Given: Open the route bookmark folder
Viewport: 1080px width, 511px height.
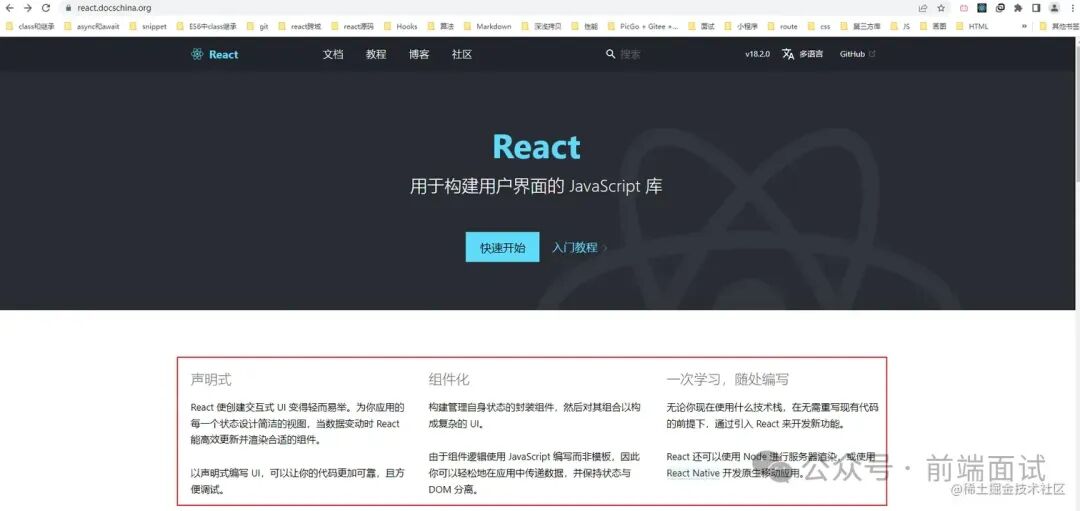Looking at the screenshot, I should (x=782, y=26).
